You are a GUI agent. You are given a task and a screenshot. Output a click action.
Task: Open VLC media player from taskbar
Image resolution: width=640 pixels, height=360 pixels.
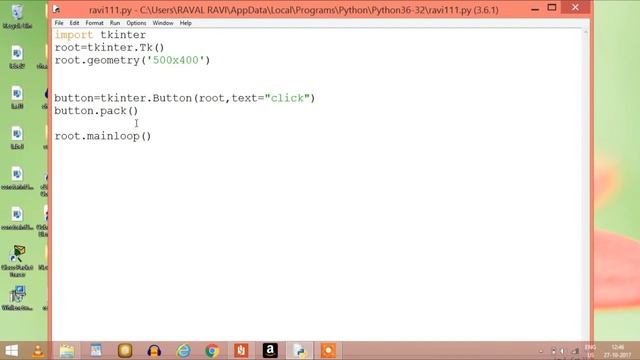38,351
